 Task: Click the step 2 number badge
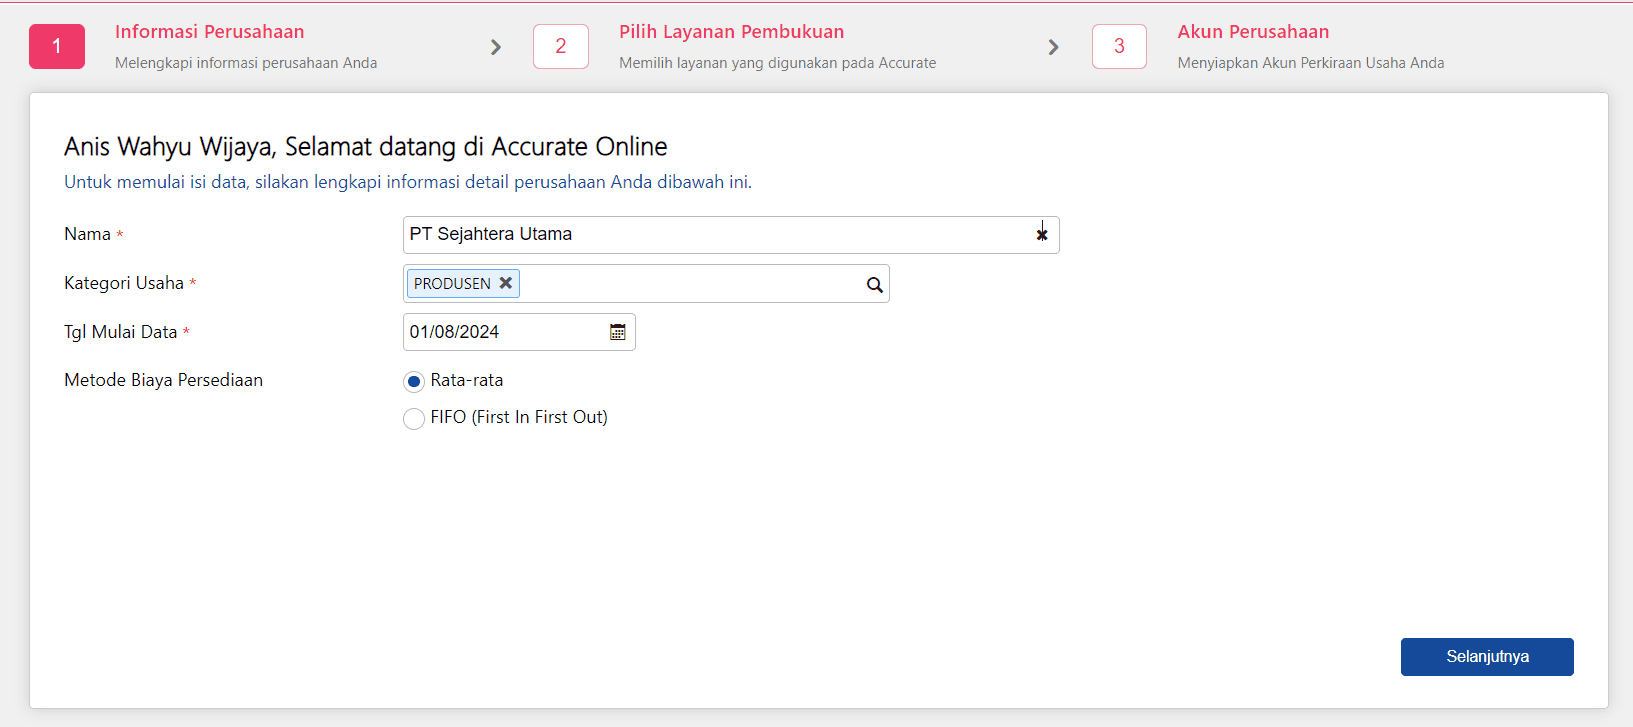tap(561, 47)
